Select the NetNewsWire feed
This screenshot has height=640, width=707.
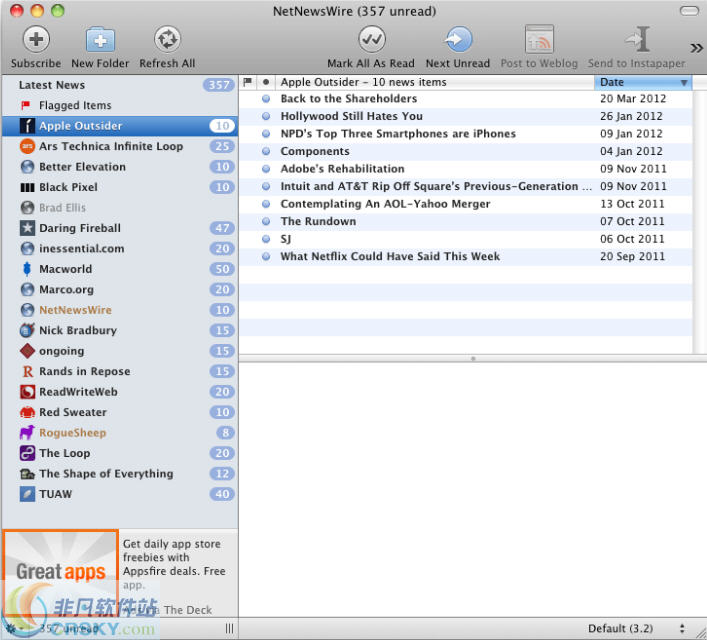tap(120, 310)
